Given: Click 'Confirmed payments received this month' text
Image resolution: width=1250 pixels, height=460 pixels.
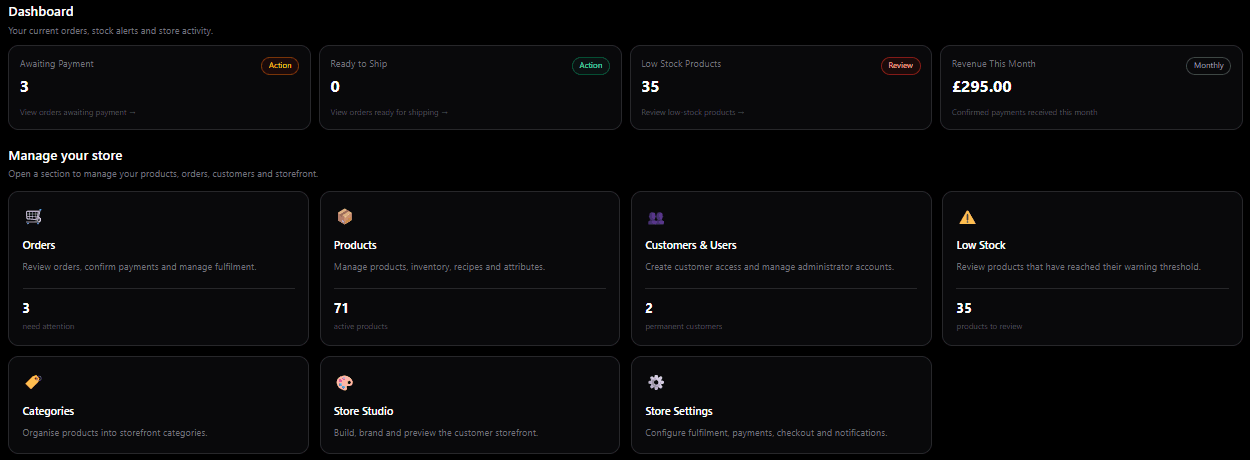Looking at the screenshot, I should pyautogui.click(x=1025, y=112).
